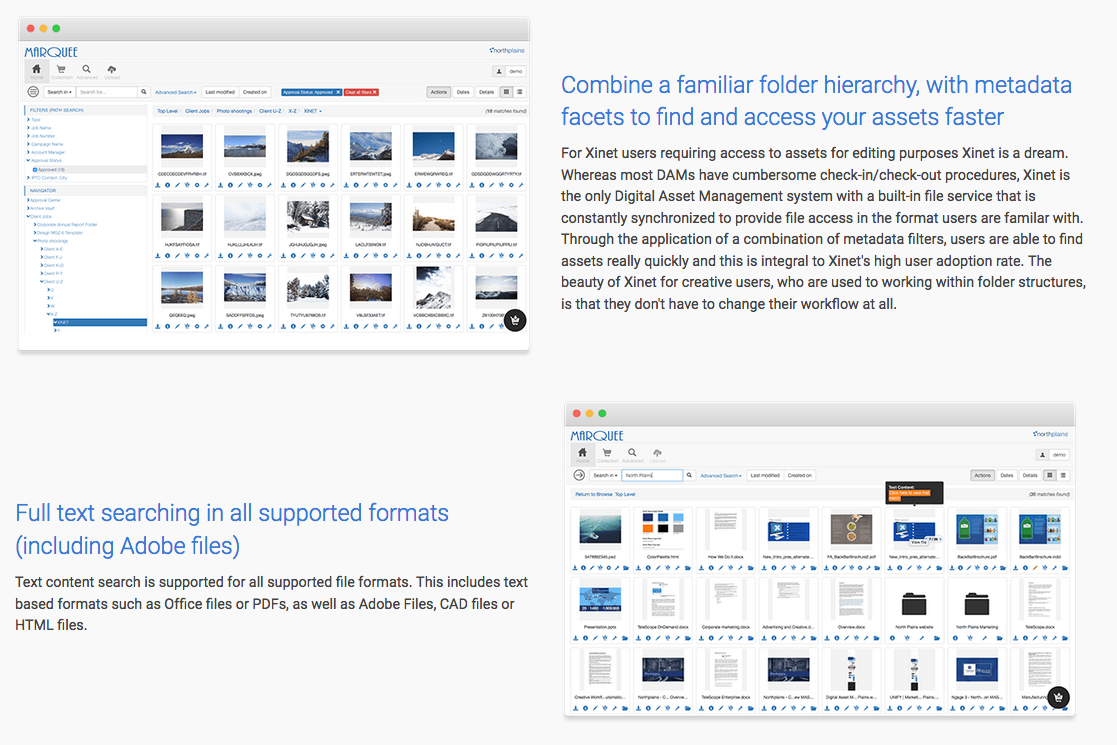The width and height of the screenshot is (1117, 745).
Task: Go to Photo shootings in the breadcrumb
Action: [235, 111]
